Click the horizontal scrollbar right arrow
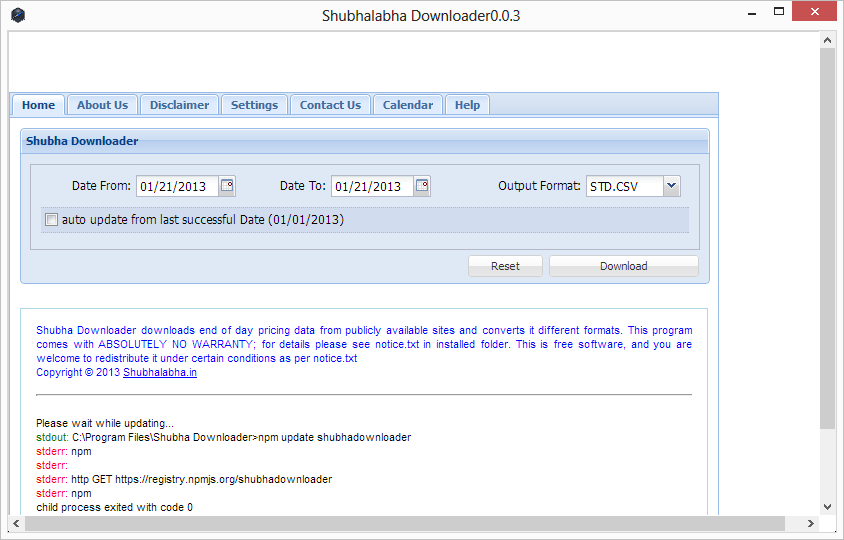This screenshot has height=540, width=844. [x=811, y=523]
